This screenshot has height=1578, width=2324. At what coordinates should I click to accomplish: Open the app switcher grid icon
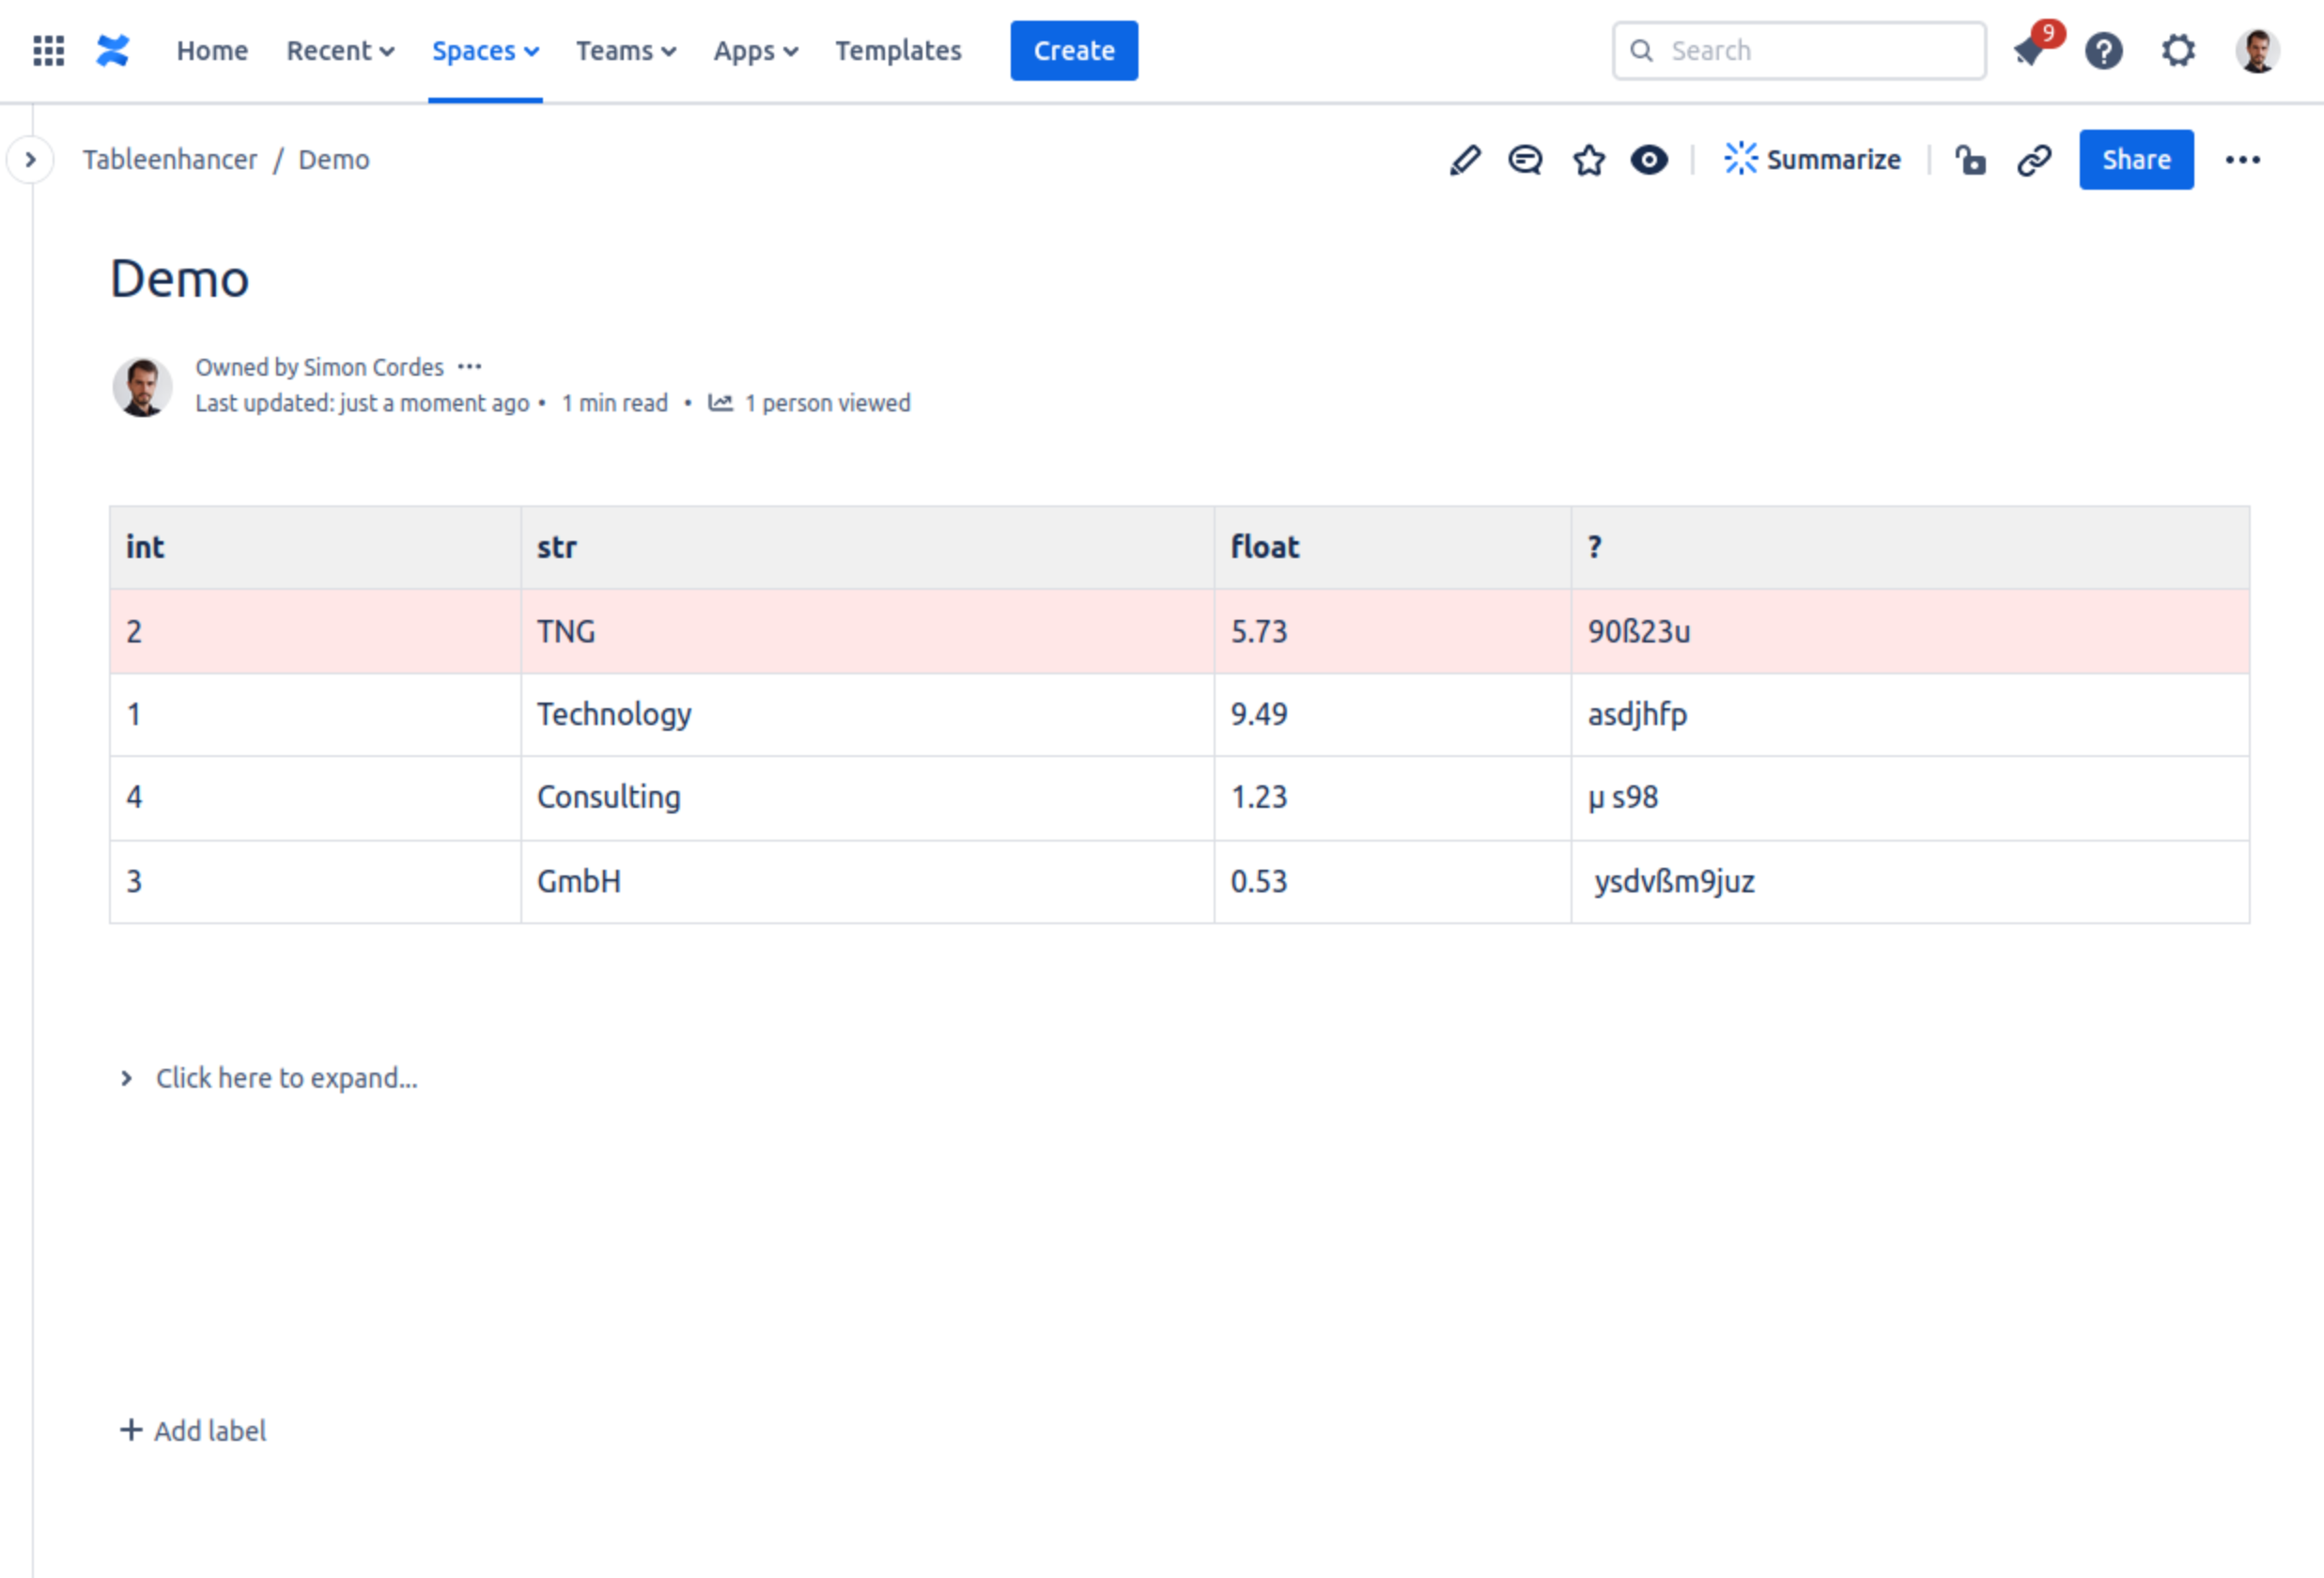tap(48, 51)
